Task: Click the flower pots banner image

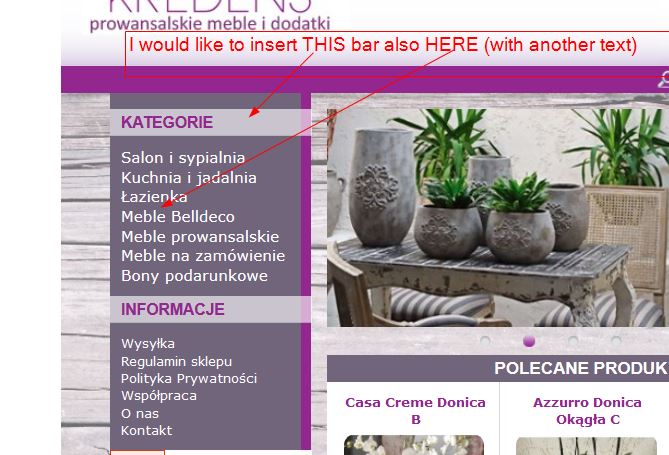Action: pyautogui.click(x=498, y=218)
